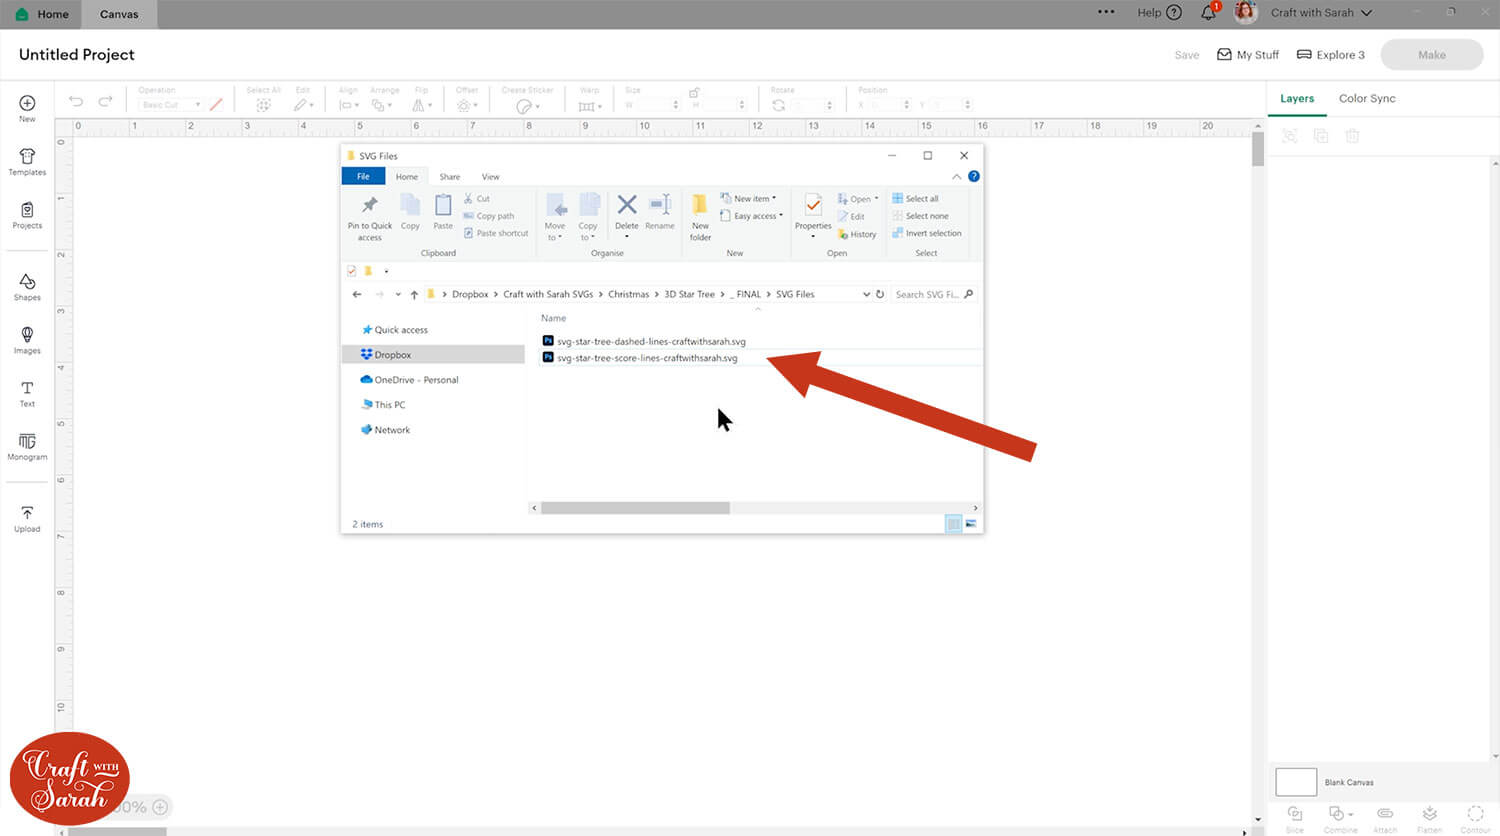1500x836 pixels.
Task: Select the Shapes tool
Action: (27, 286)
